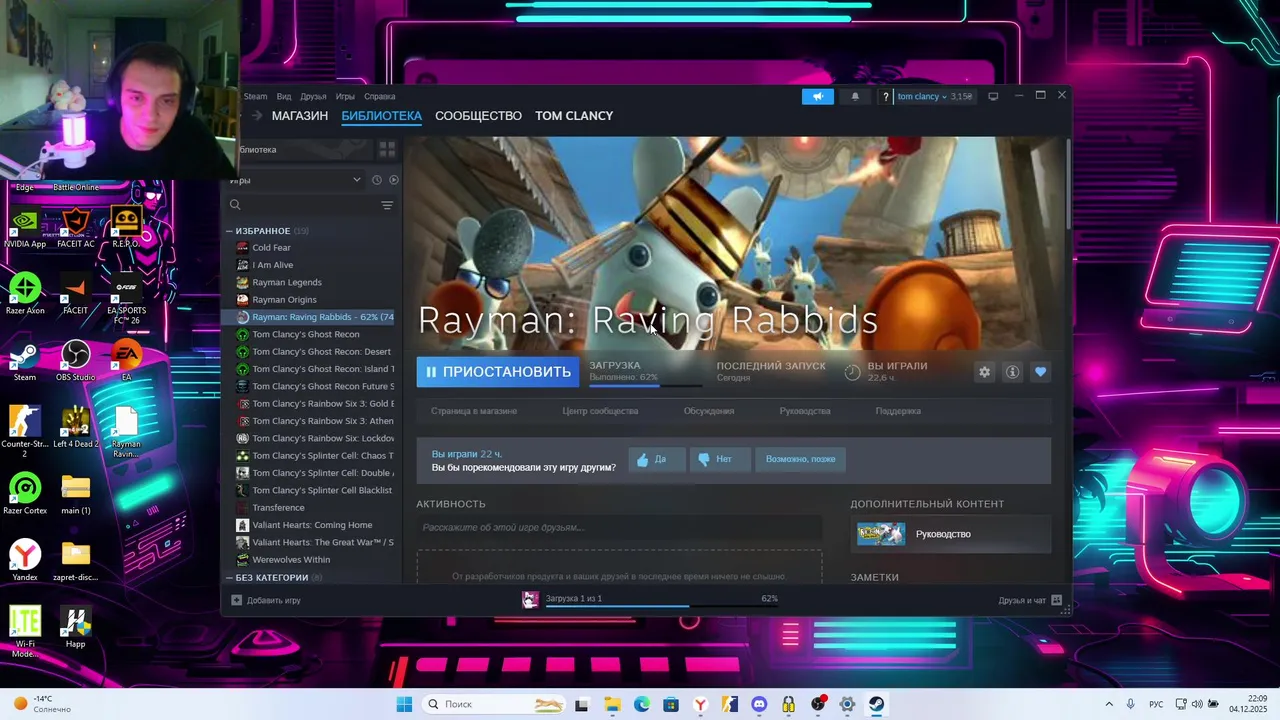
Task: Select Rayman Legends in library list
Action: (x=287, y=282)
